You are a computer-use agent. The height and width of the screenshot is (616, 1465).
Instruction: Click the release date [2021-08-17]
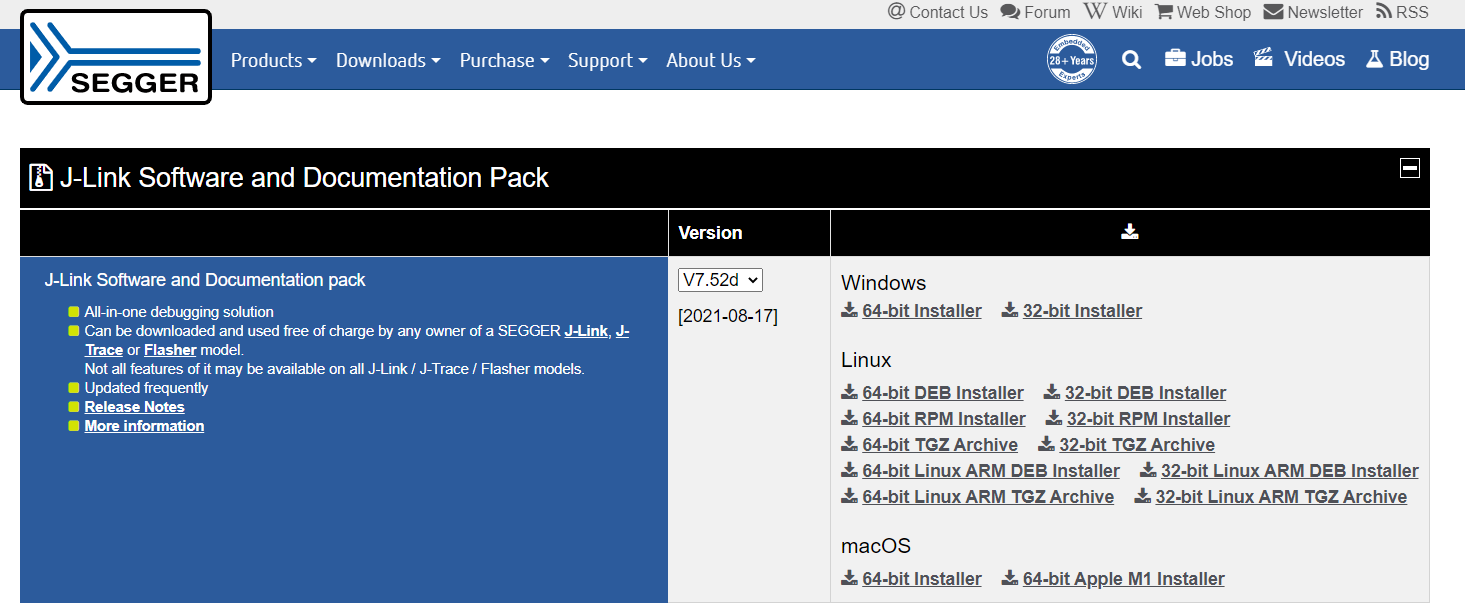pos(728,317)
